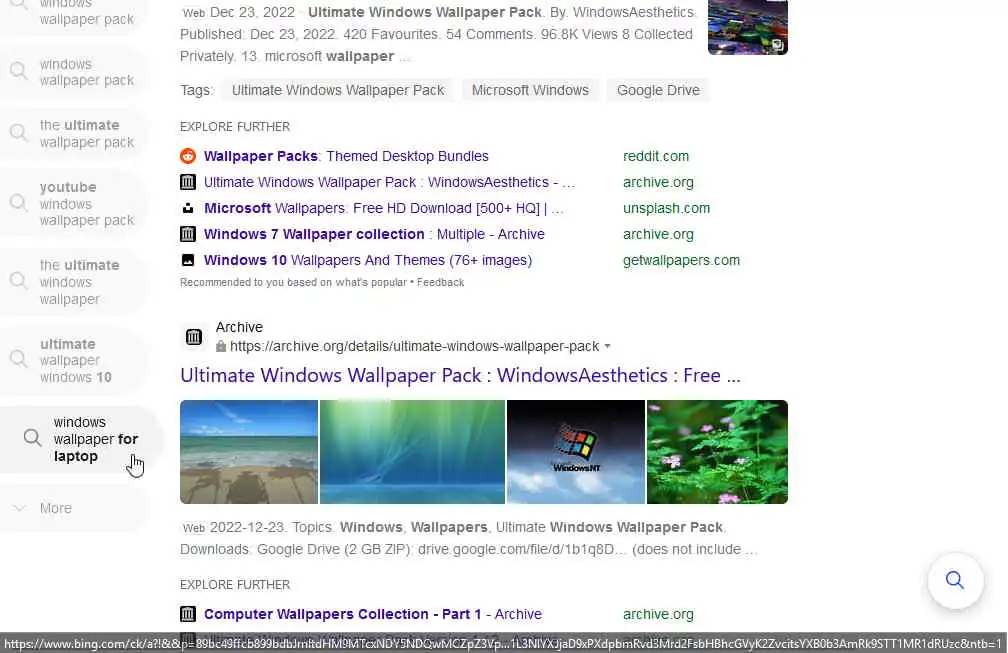This screenshot has width=1008, height=653.
Task: Click getwallpapers.com domain text
Action: tap(681, 260)
